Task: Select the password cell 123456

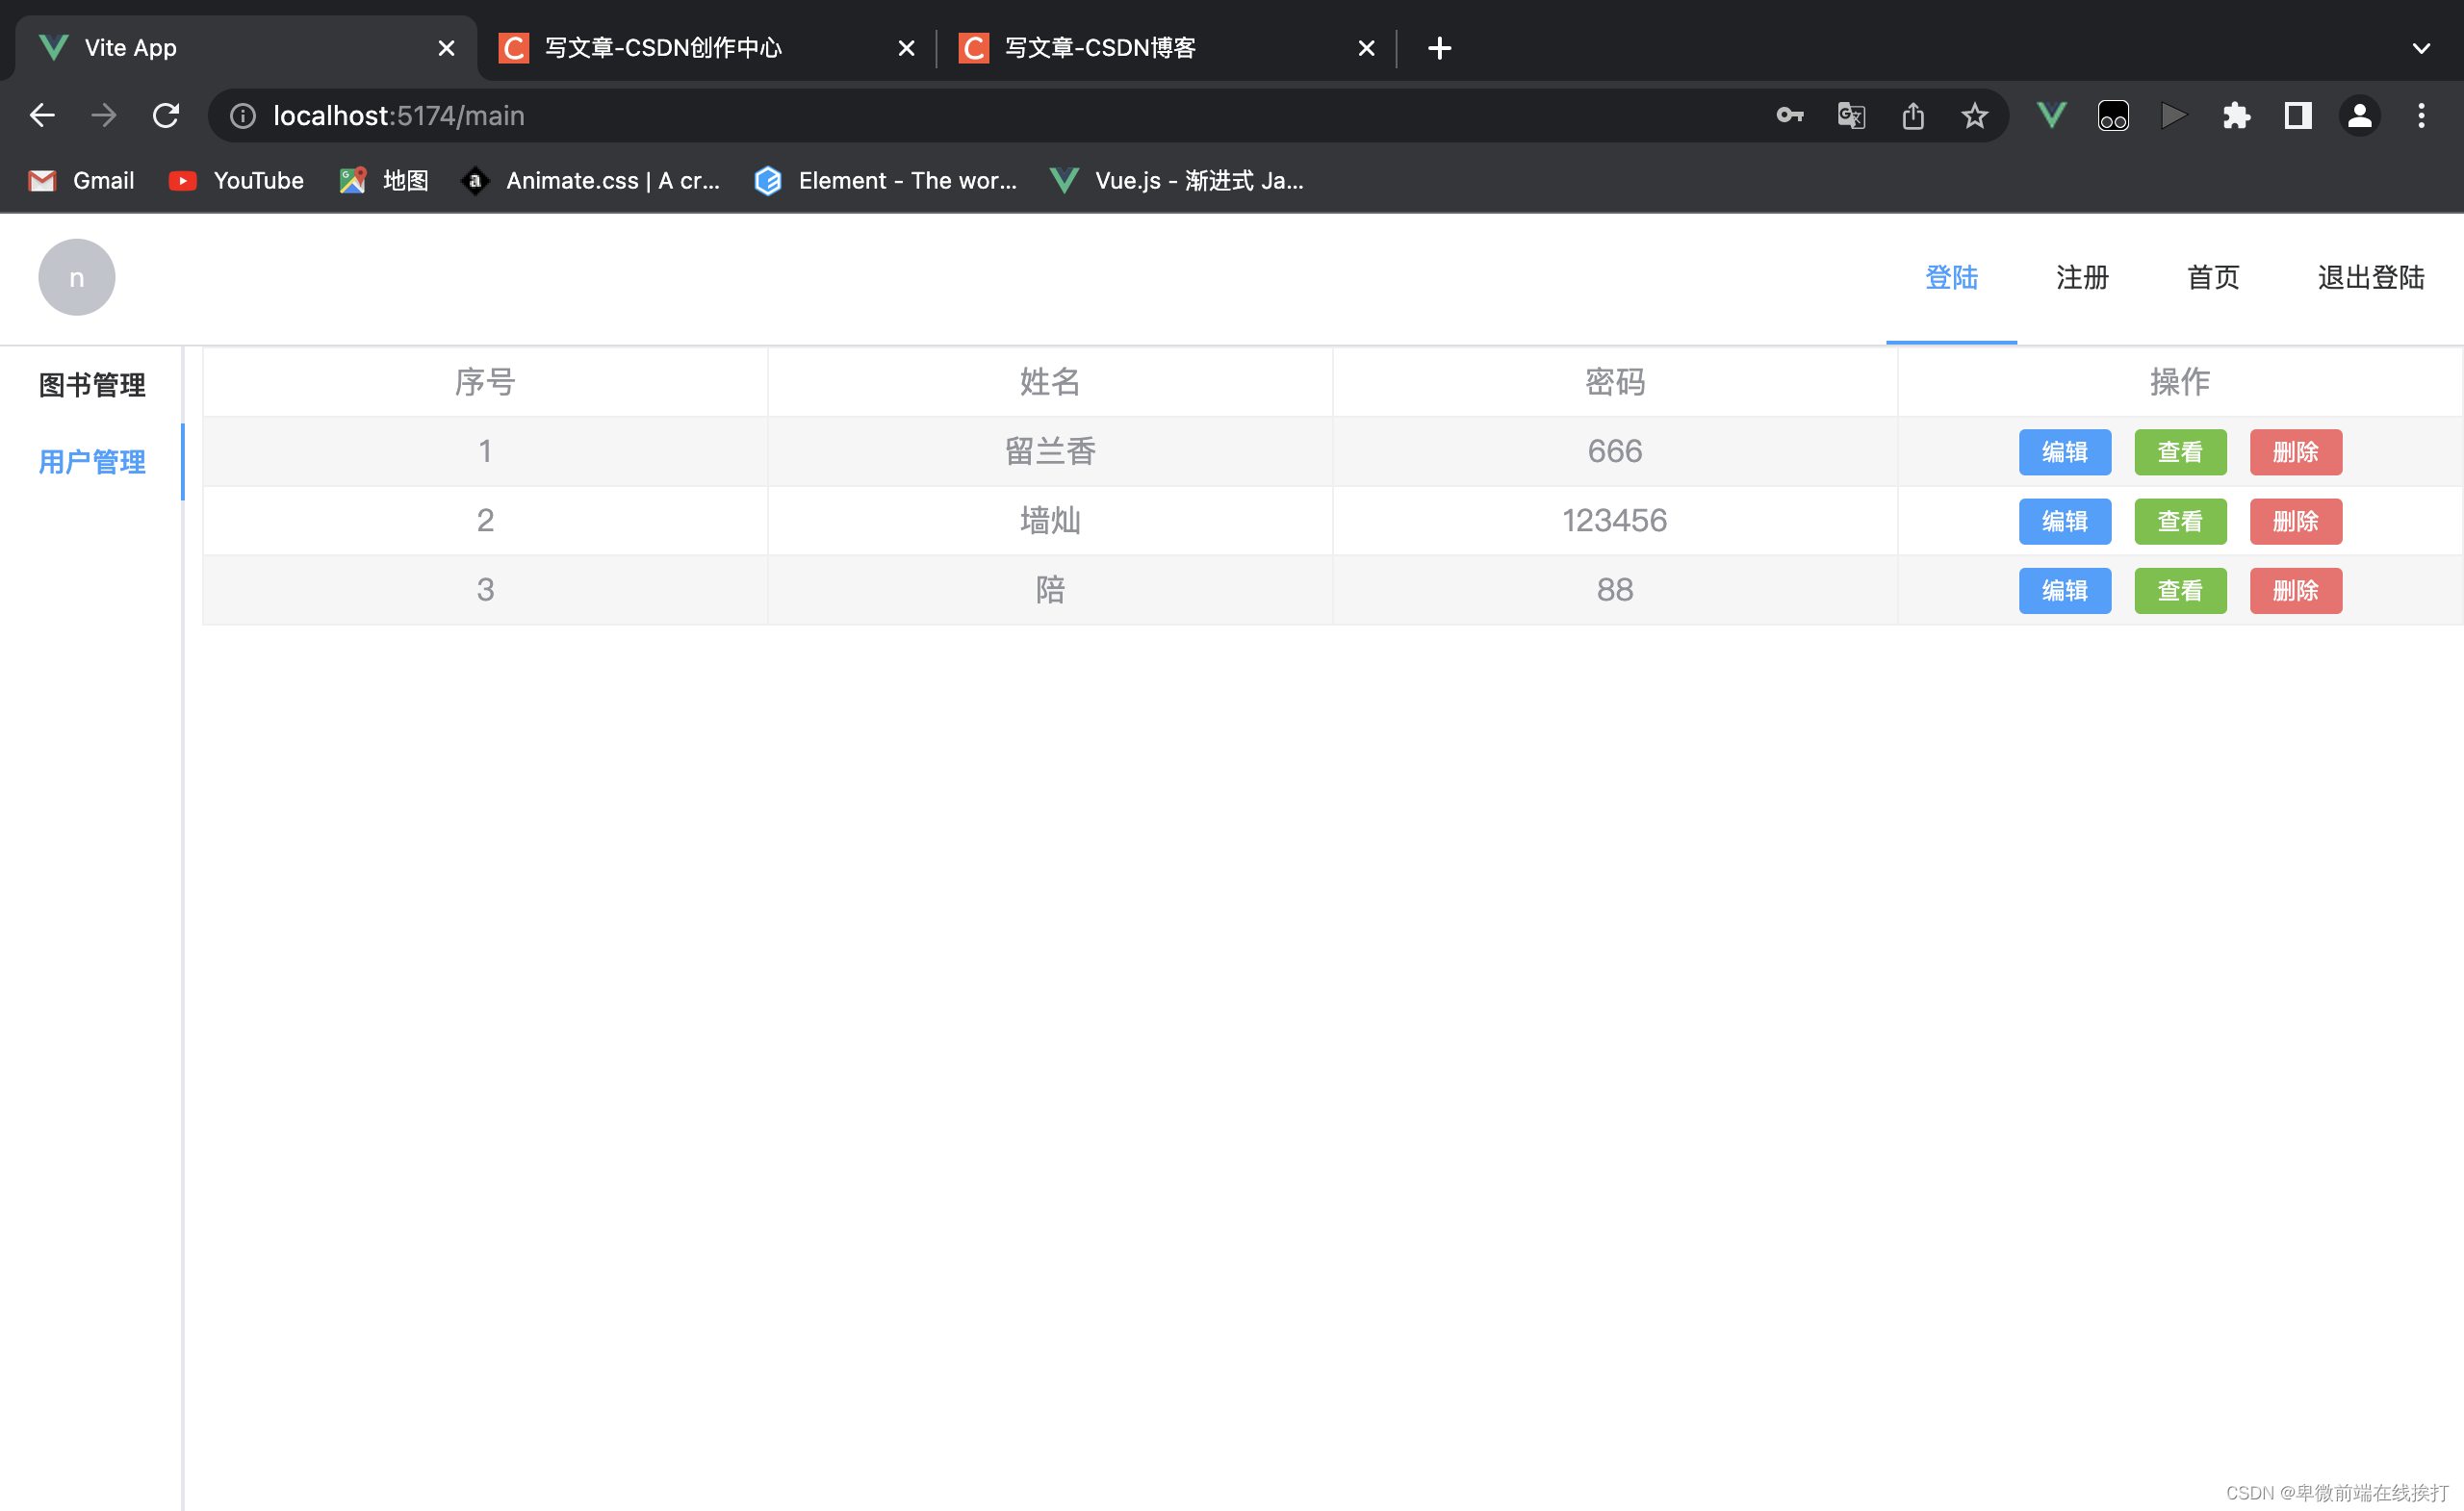Action: point(1615,521)
